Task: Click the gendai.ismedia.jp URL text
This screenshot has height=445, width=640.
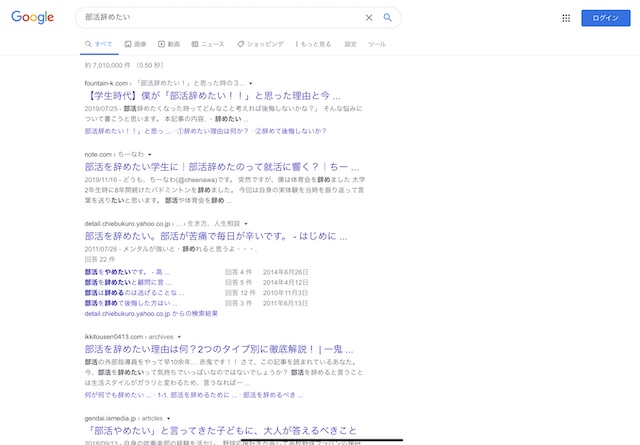Action: coord(110,418)
